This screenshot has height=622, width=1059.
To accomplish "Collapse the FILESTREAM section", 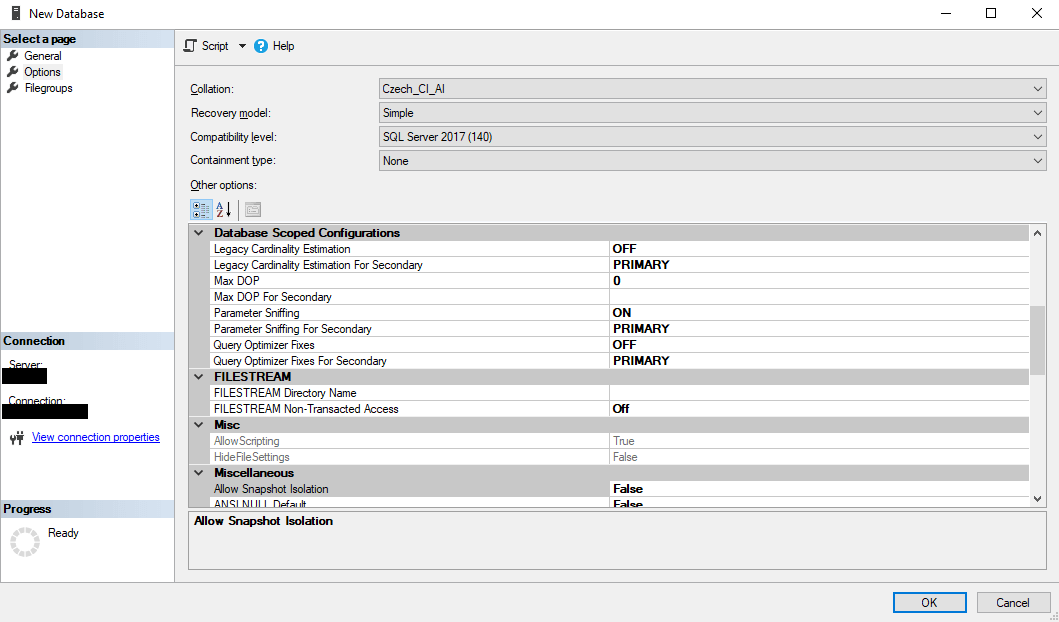I will 199,377.
